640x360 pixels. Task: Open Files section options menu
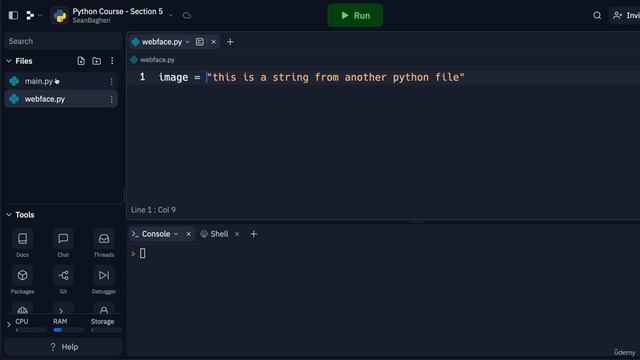112,61
